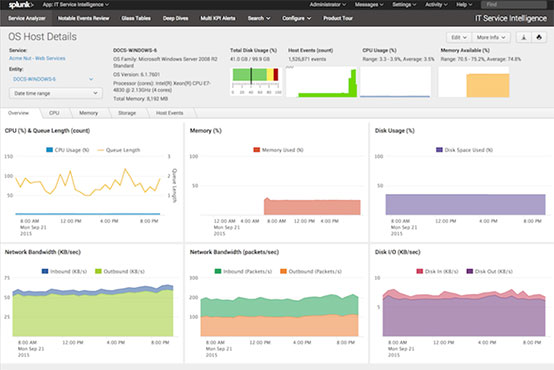
Task: Click the print icon button
Action: point(539,37)
